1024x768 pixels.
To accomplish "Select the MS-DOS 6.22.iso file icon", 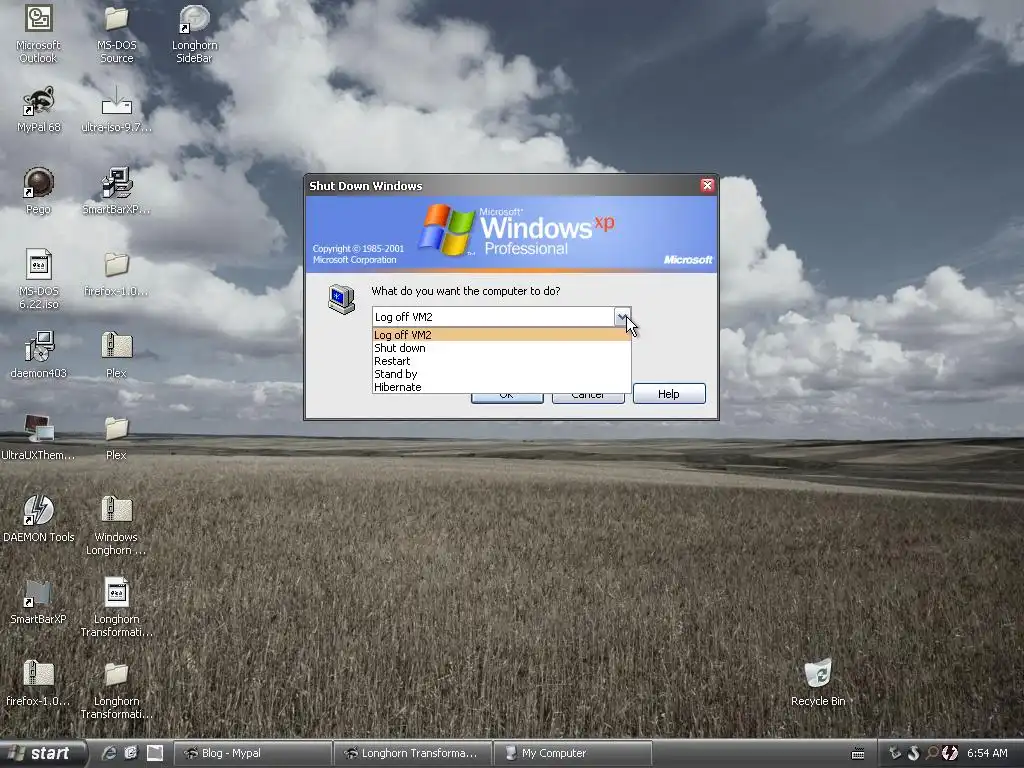I will 39,264.
